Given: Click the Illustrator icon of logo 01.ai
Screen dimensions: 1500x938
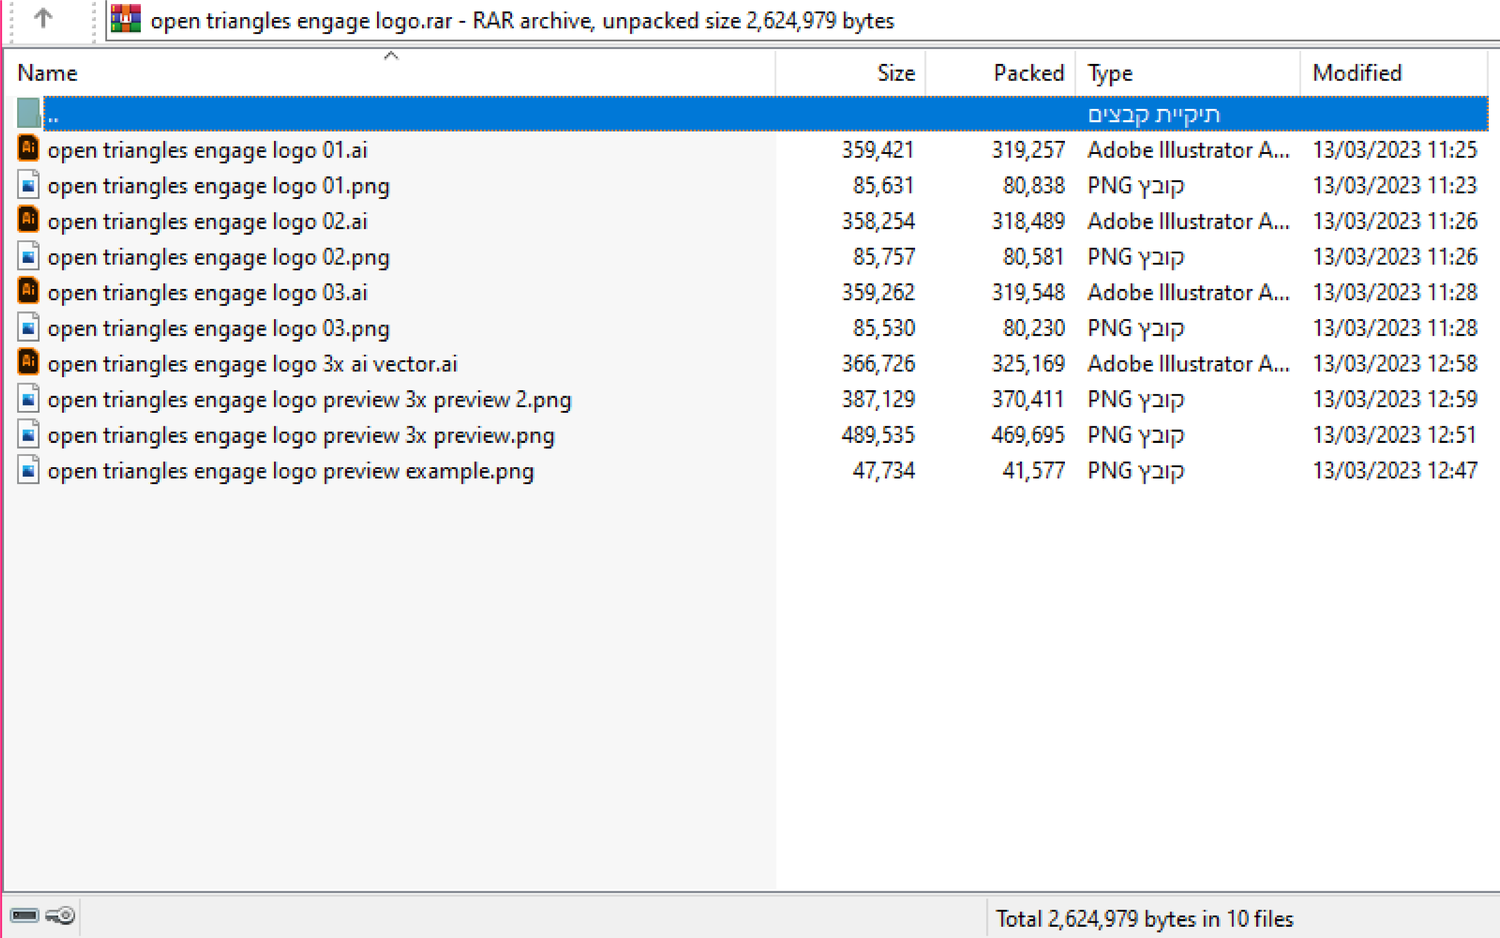Looking at the screenshot, I should point(28,149).
